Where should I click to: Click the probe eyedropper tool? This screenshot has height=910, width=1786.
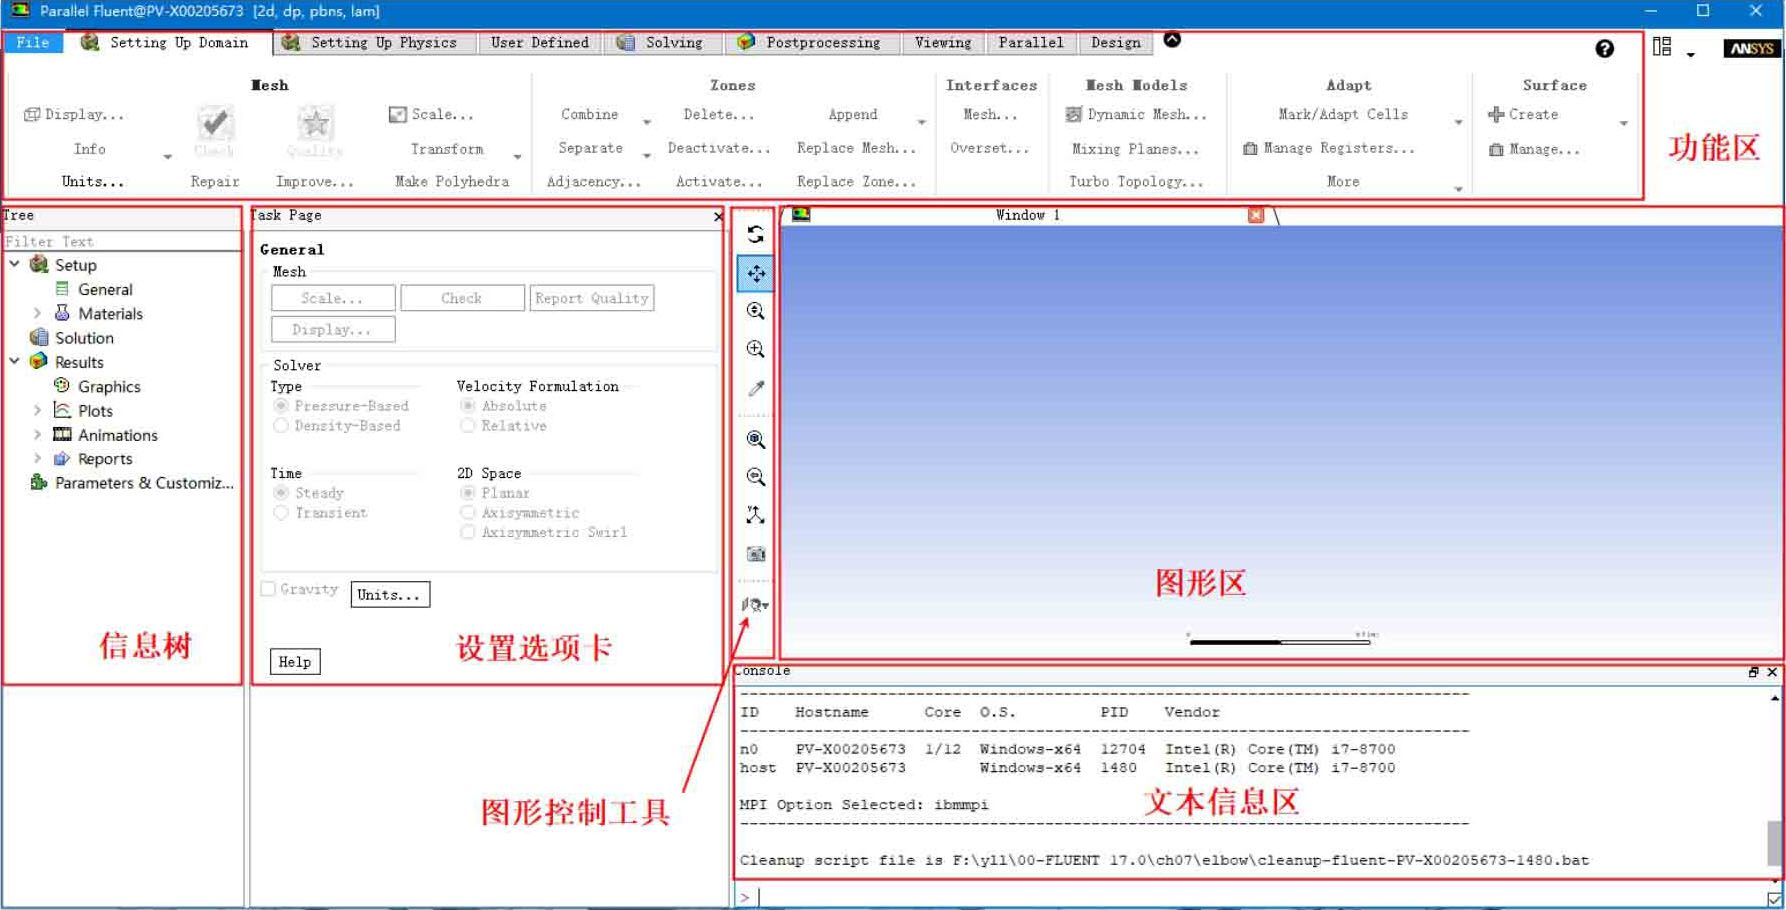coord(755,388)
